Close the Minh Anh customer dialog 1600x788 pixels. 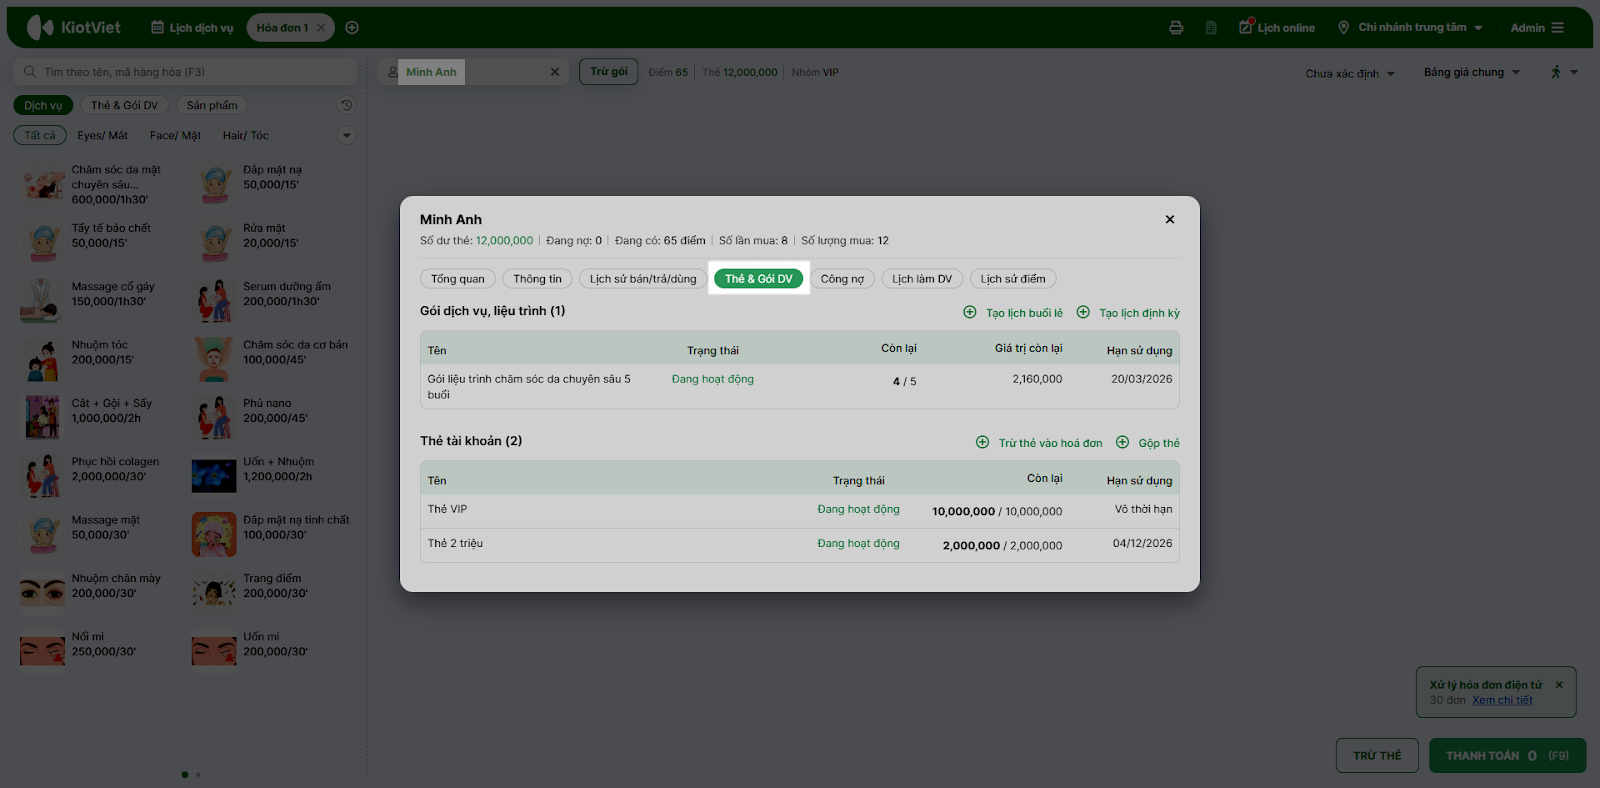(1170, 219)
